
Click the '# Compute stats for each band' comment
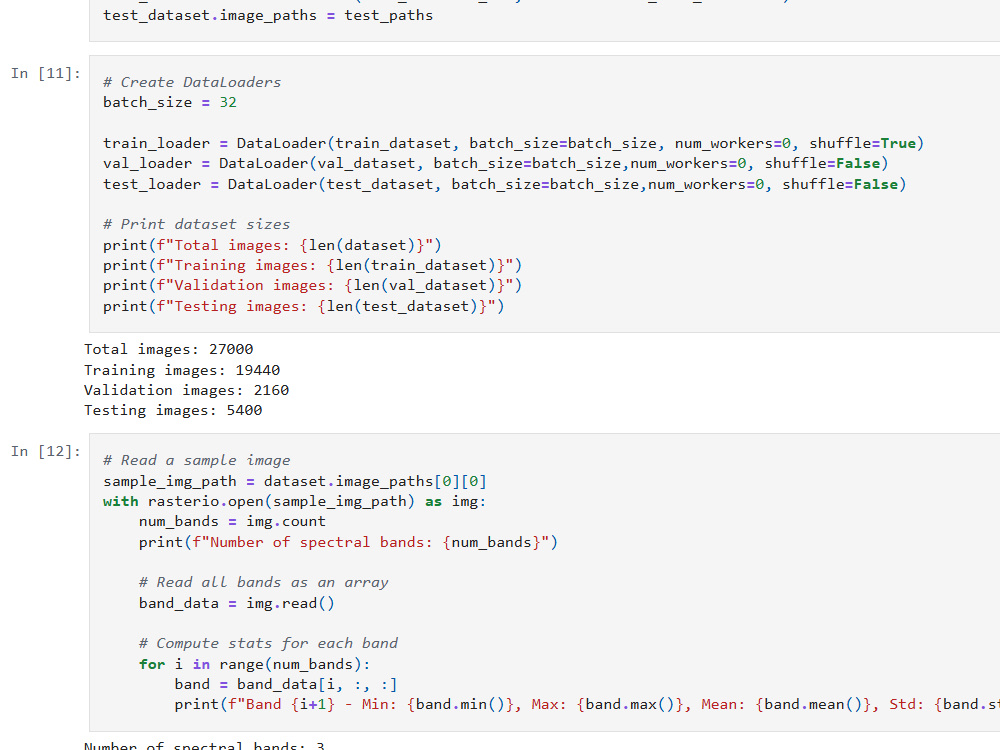(268, 643)
